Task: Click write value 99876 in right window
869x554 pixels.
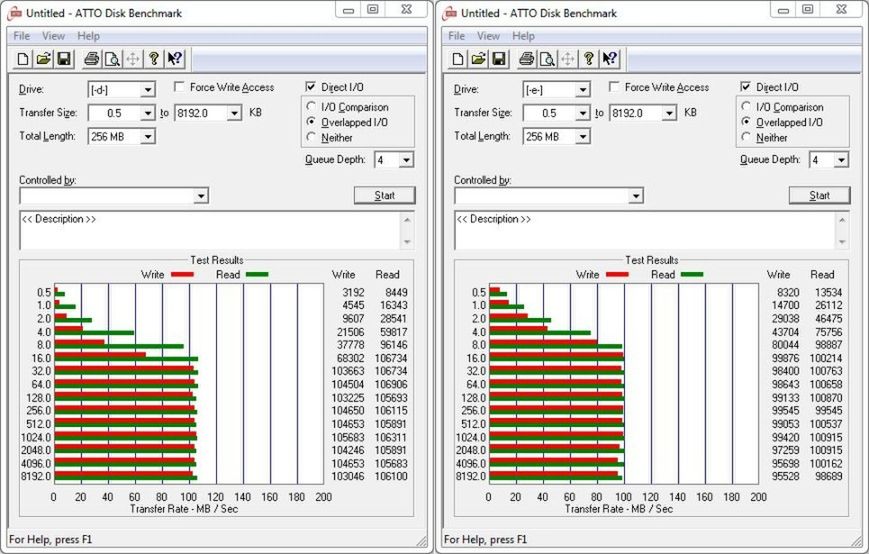Action: coord(785,358)
